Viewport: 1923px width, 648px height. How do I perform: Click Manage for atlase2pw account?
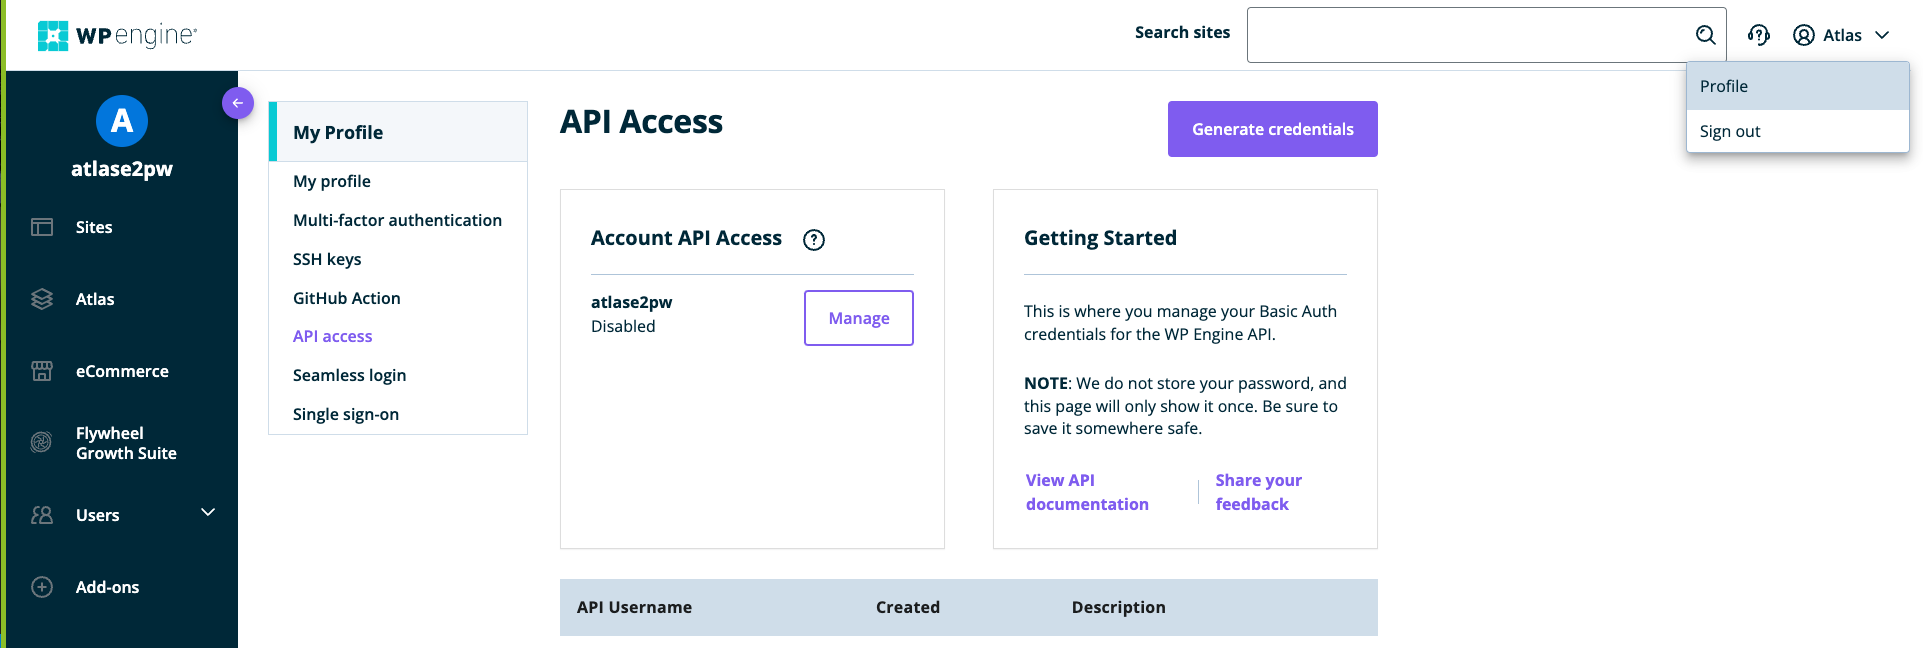[x=858, y=318]
